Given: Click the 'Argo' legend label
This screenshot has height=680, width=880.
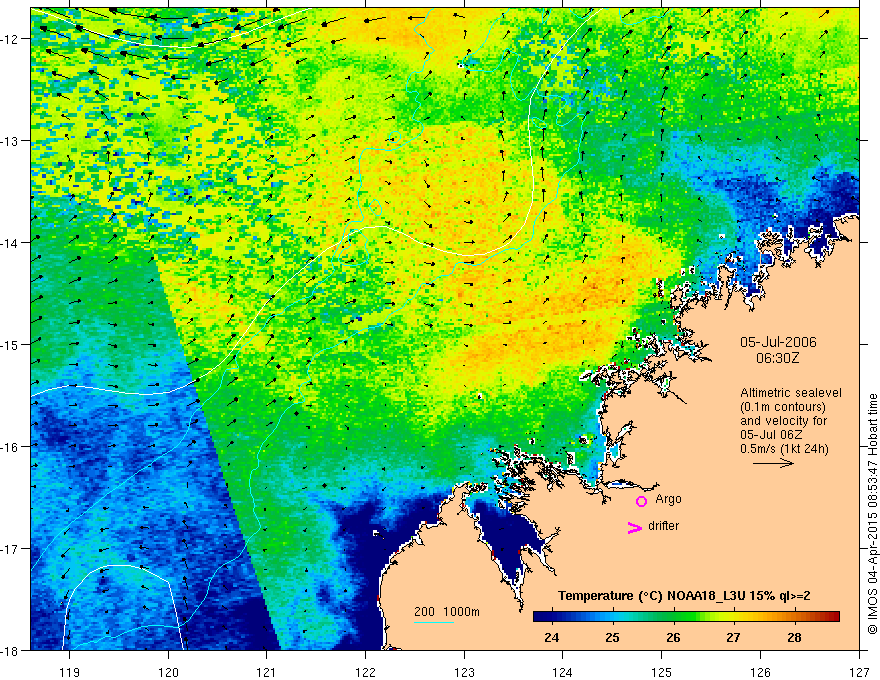Looking at the screenshot, I should (668, 499).
